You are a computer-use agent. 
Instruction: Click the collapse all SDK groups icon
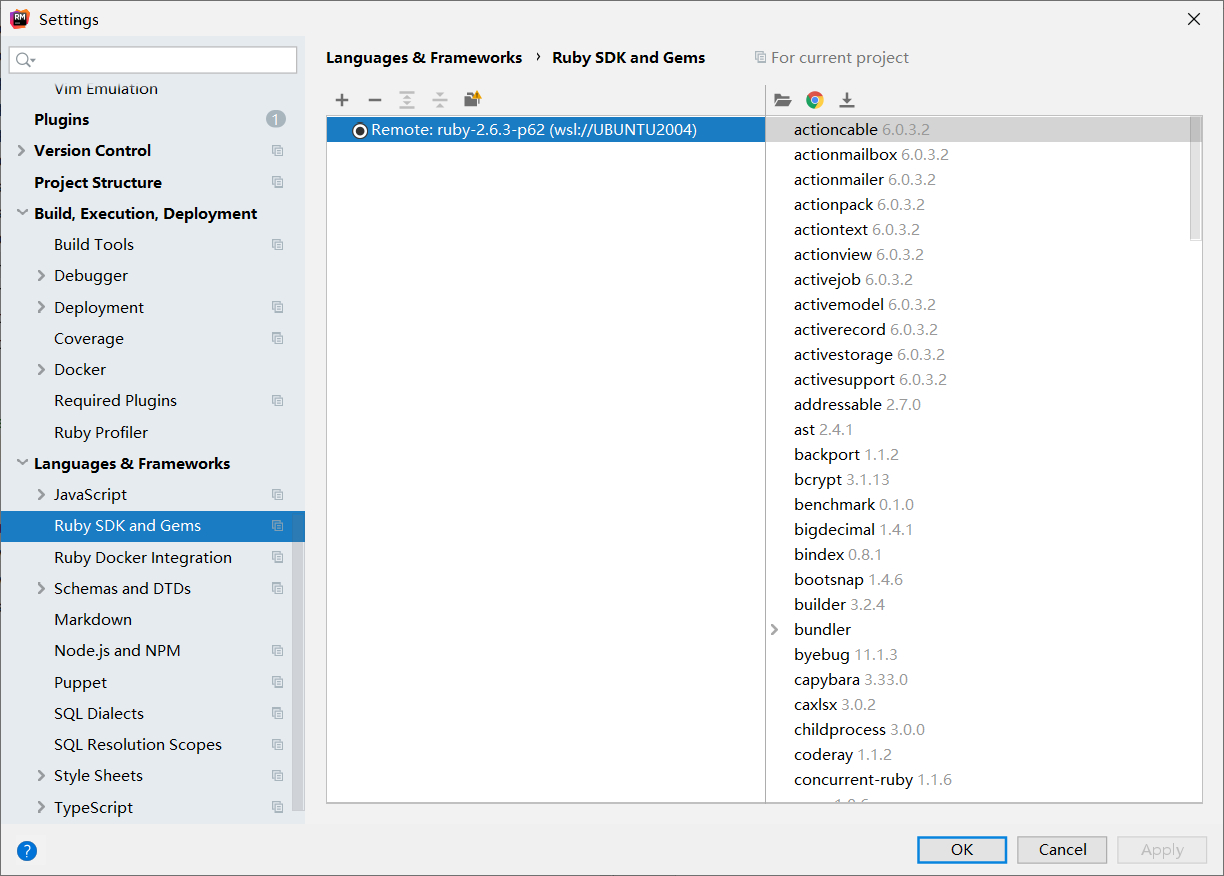[440, 100]
